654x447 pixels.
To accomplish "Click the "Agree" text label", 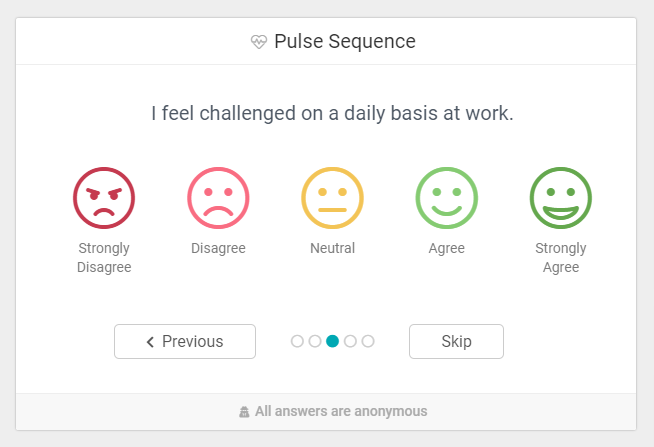I will pos(446,248).
